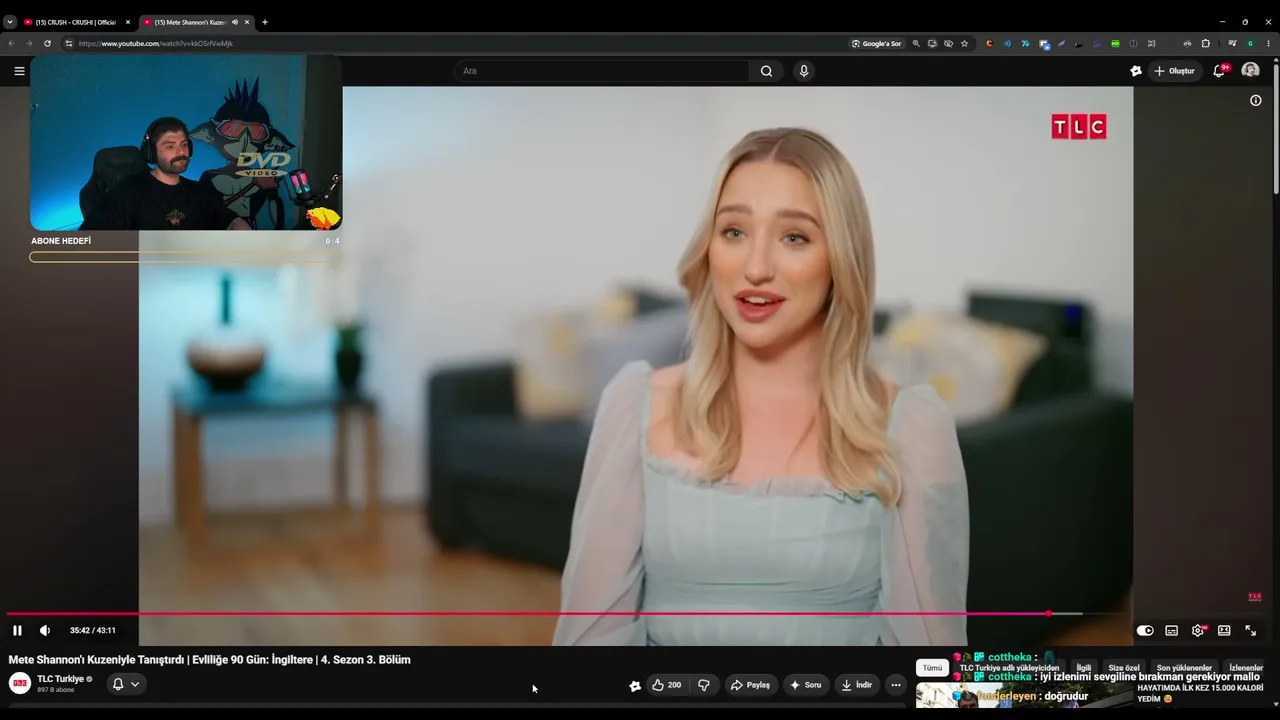Image resolution: width=1280 pixels, height=720 pixels.
Task: Share the video with Paylaş
Action: [751, 685]
